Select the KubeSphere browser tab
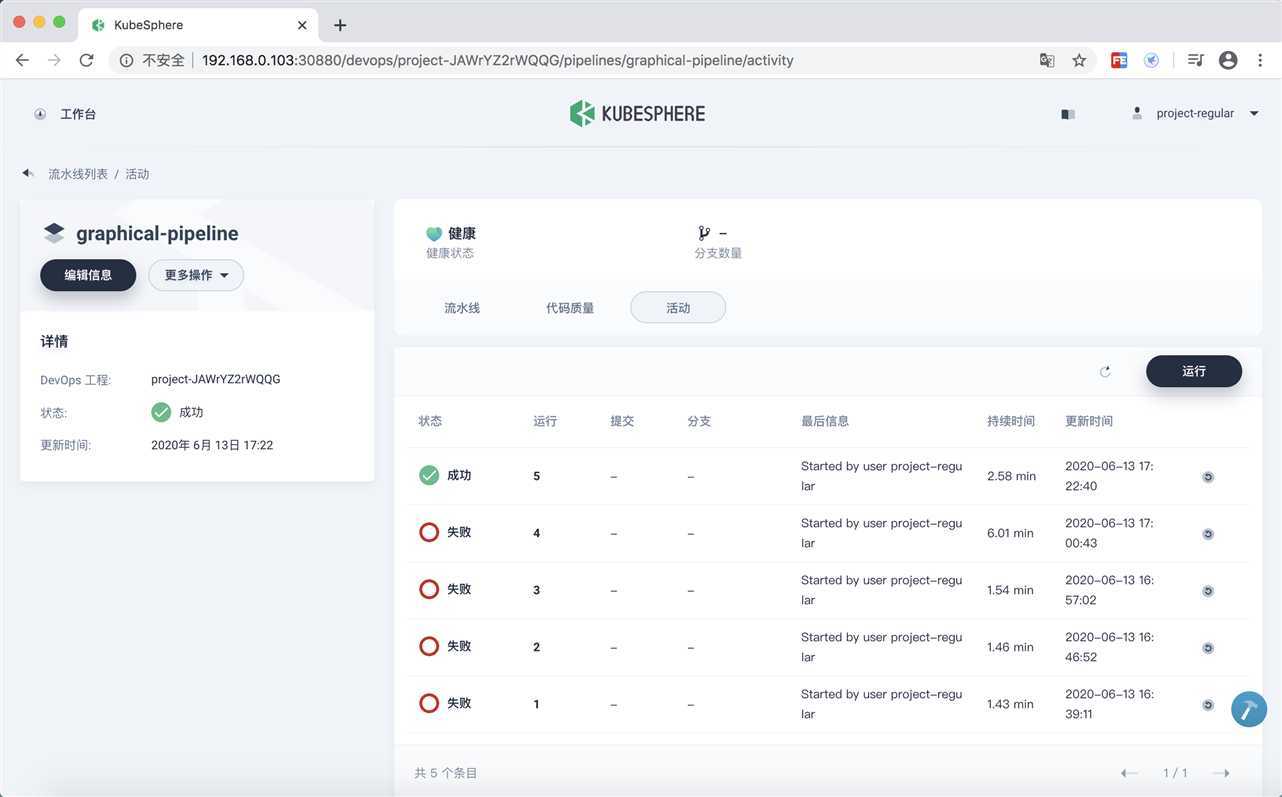The width and height of the screenshot is (1282, 797). coord(198,25)
